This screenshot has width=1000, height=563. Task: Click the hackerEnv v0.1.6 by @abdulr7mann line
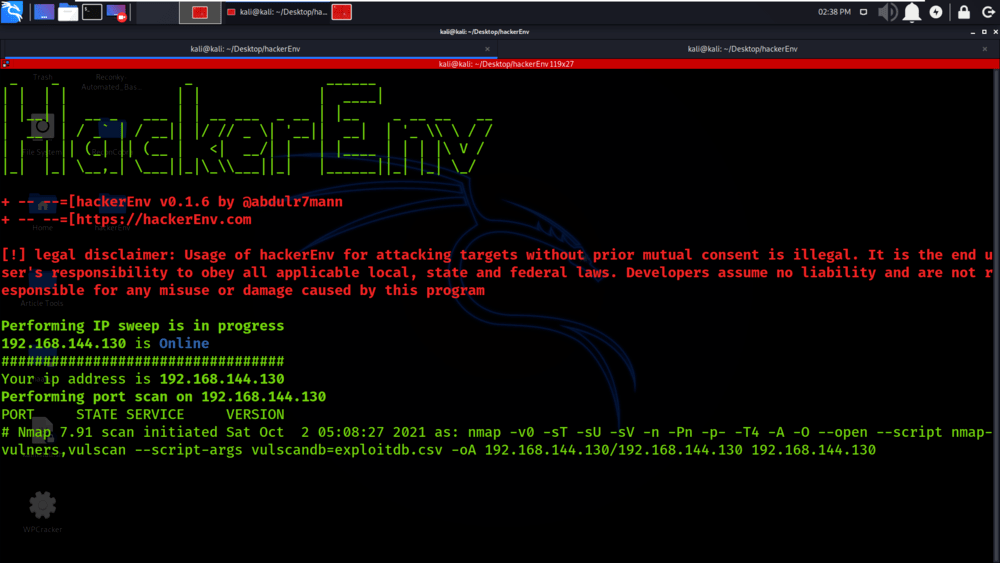pos(172,201)
